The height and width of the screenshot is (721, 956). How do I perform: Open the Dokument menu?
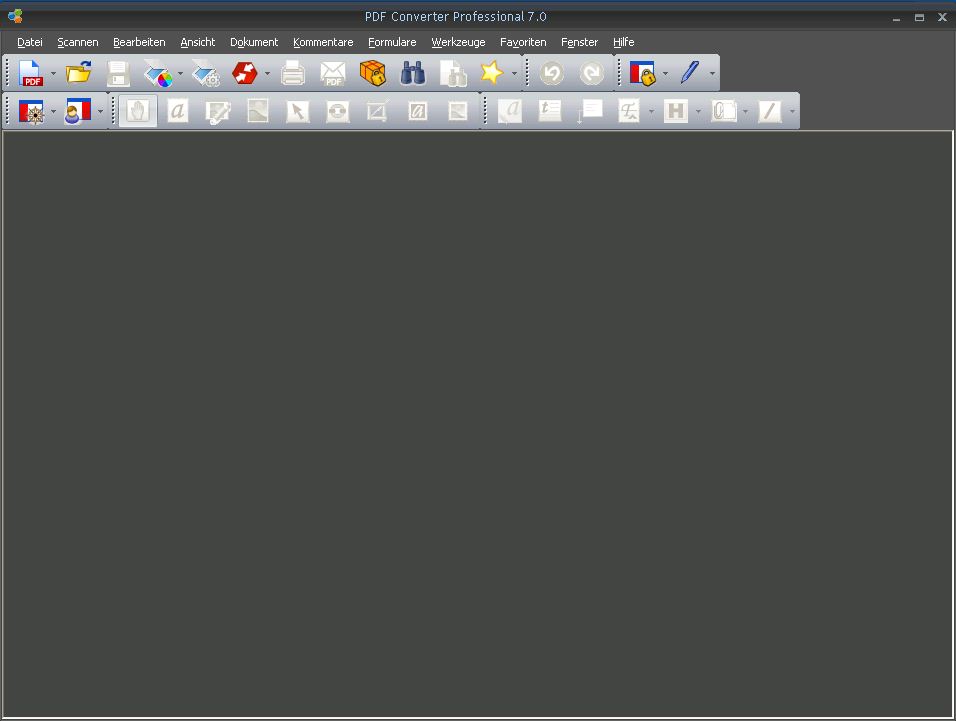[x=254, y=42]
